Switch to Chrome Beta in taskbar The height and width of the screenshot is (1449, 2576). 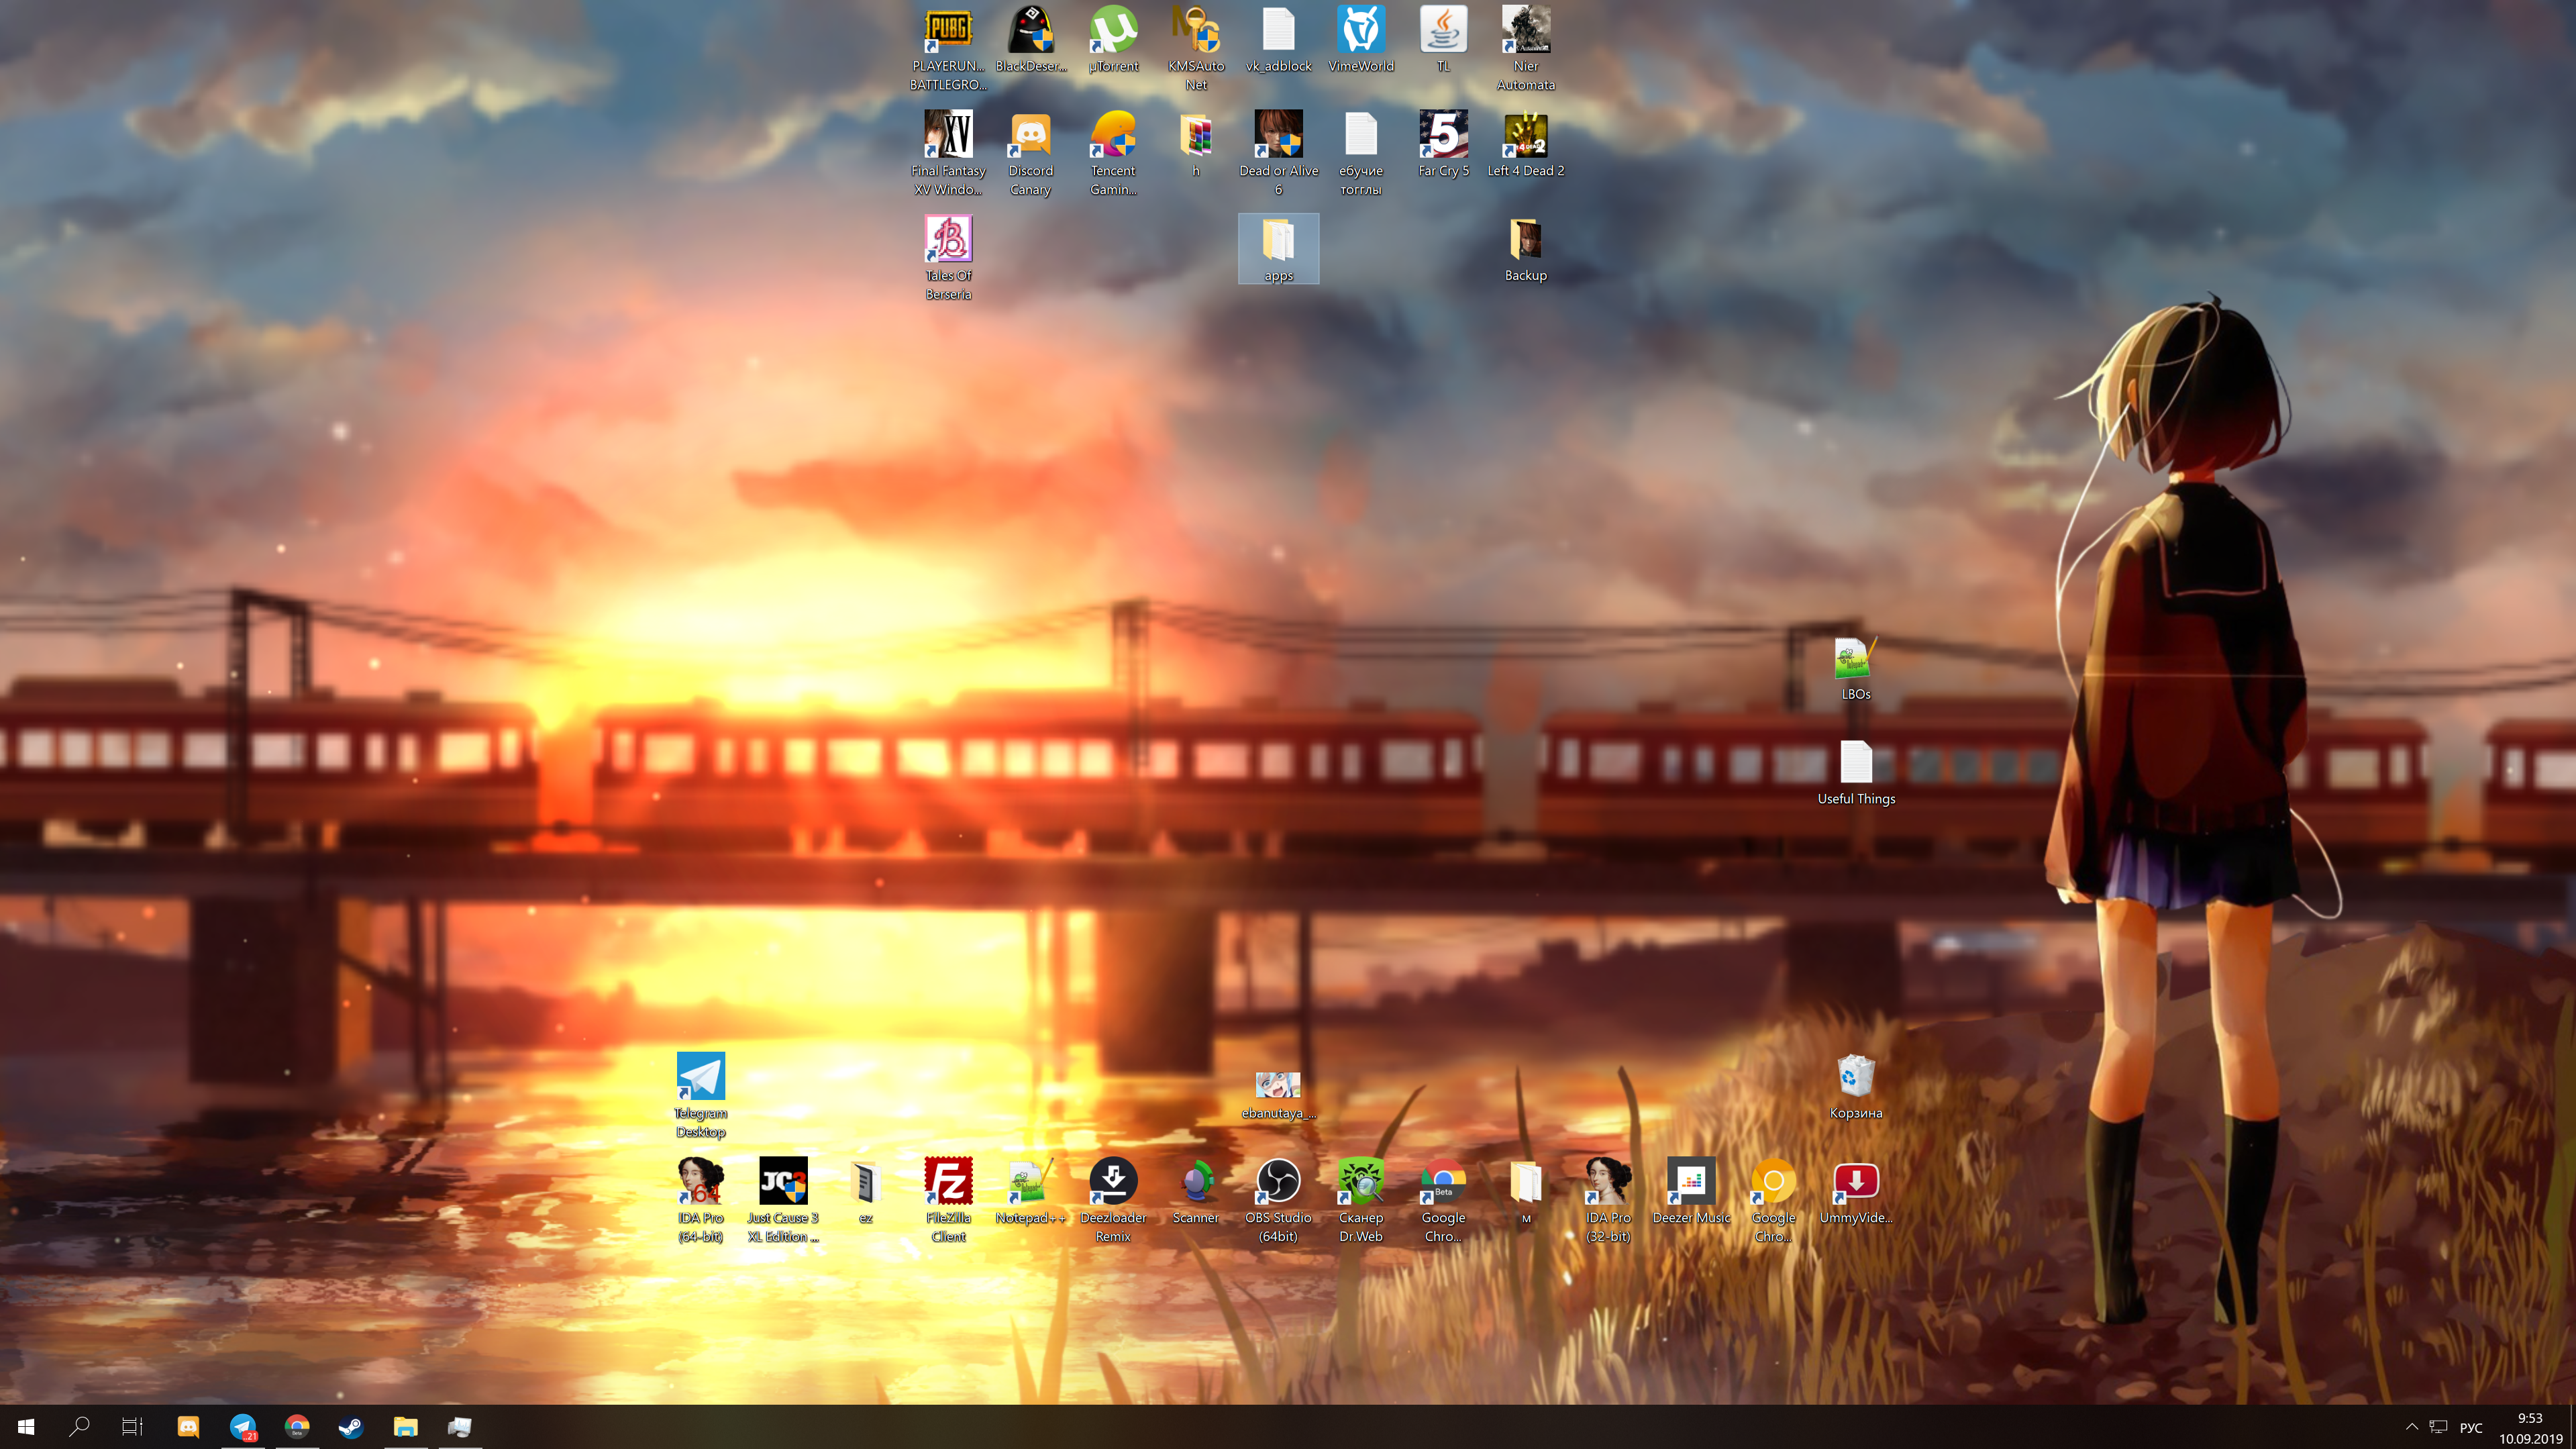point(297,1427)
